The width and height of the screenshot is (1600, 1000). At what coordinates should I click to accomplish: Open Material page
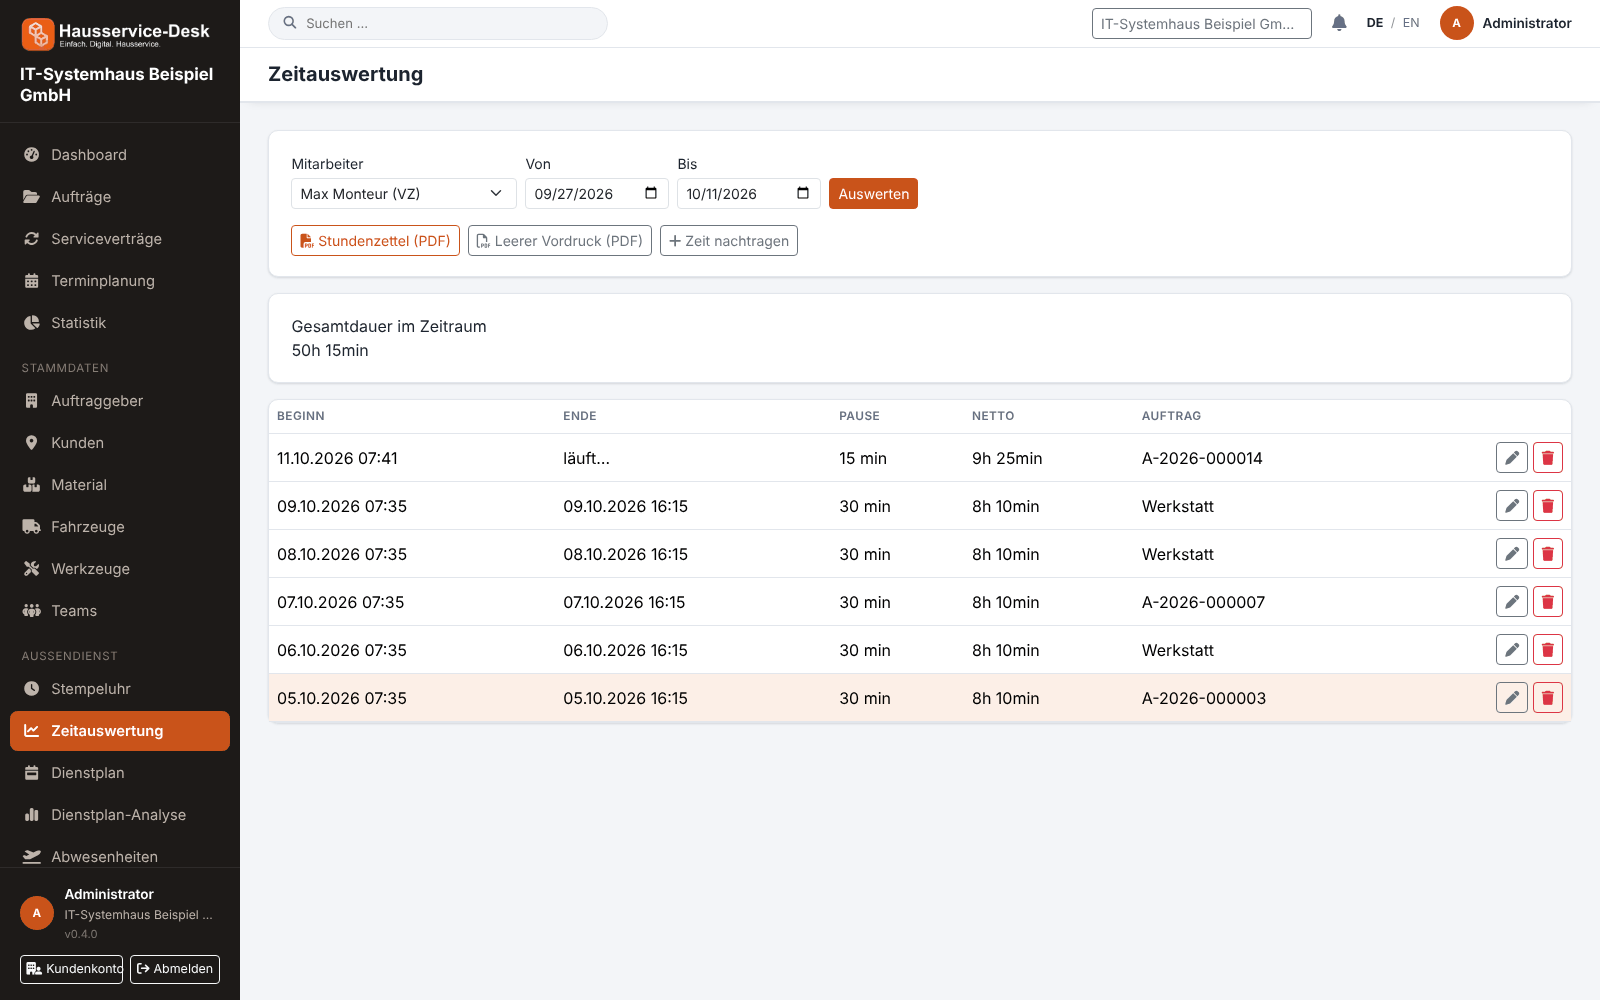click(120, 485)
